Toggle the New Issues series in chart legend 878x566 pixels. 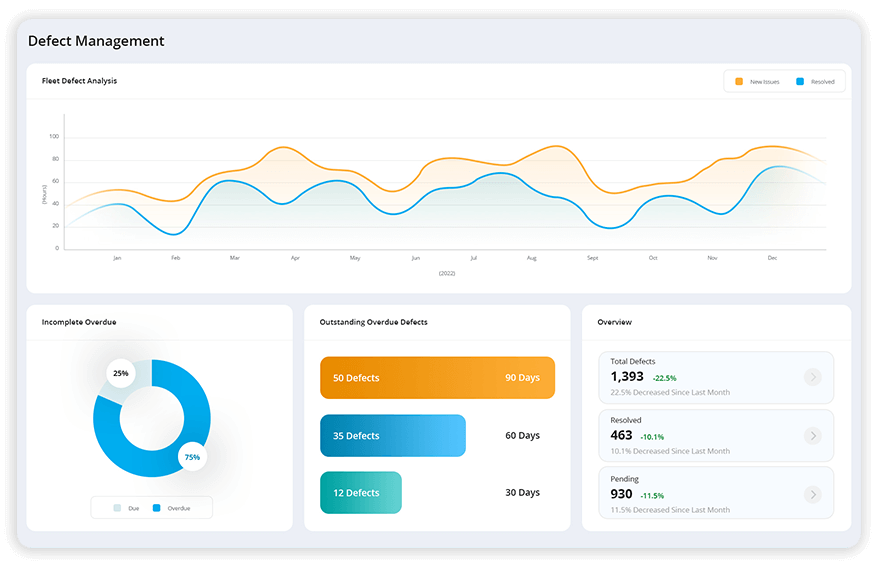758,82
